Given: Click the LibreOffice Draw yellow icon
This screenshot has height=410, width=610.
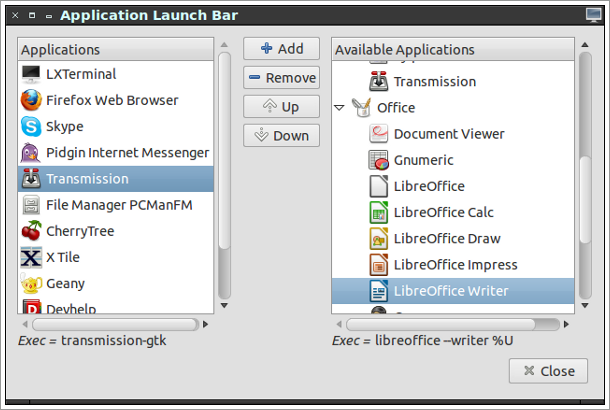Looking at the screenshot, I should 379,238.
